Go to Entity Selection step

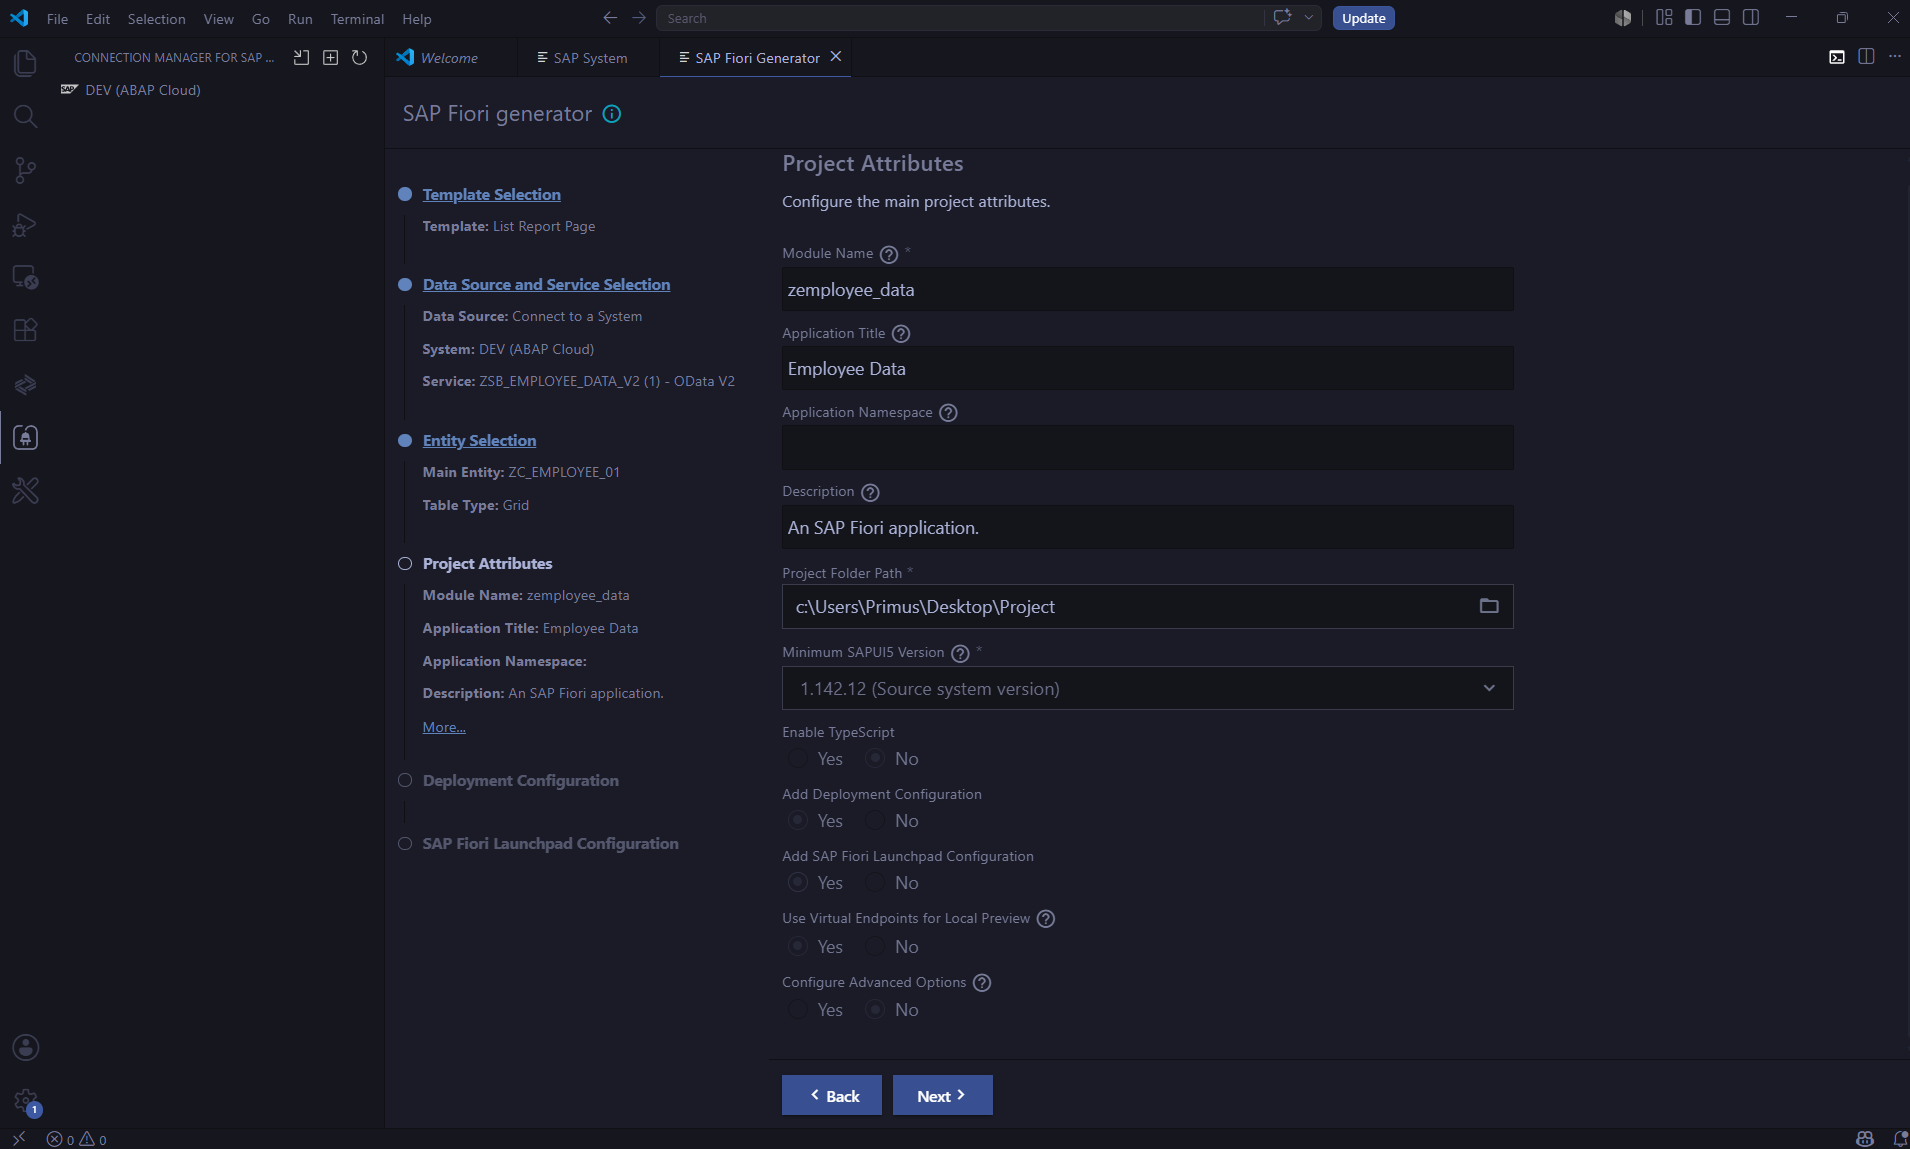tap(479, 441)
